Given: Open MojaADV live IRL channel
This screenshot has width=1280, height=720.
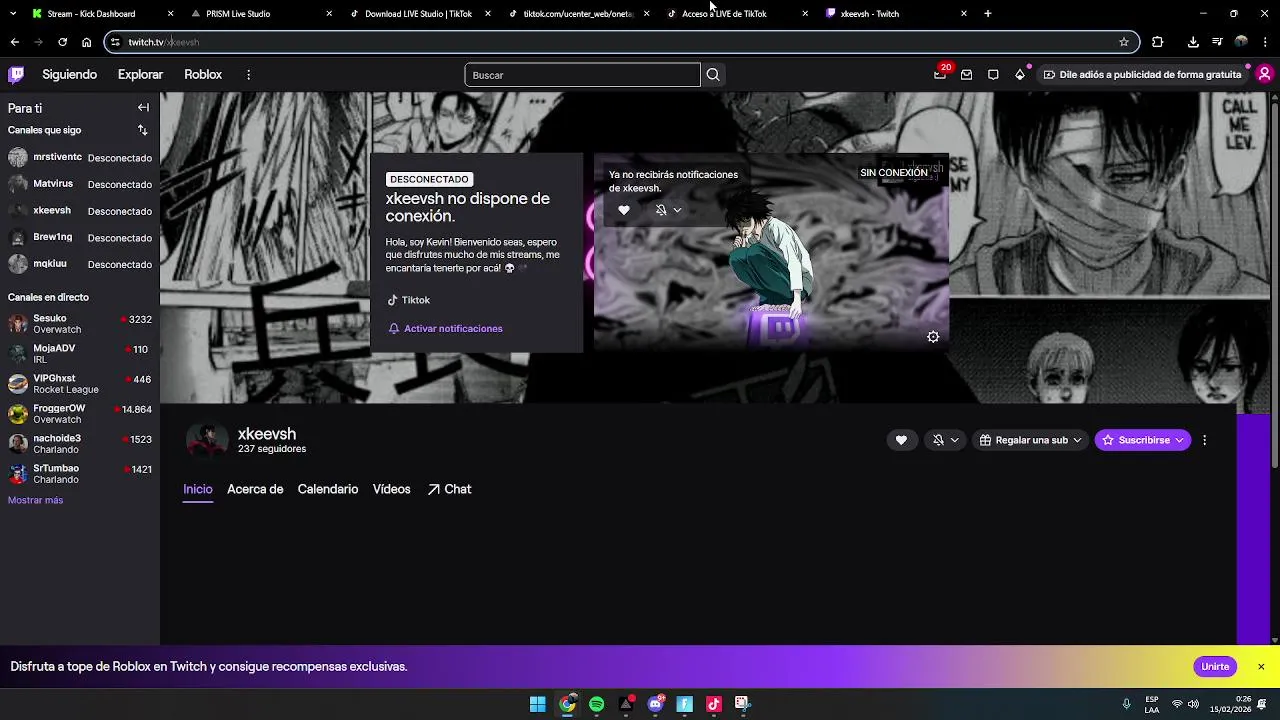Looking at the screenshot, I should (80, 354).
